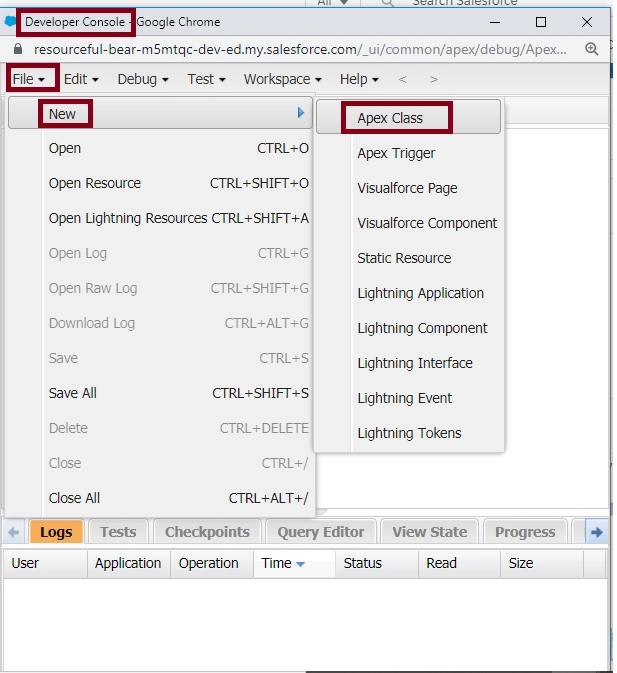Sort logs by Status column header
The width and height of the screenshot is (617, 673).
tap(377, 563)
